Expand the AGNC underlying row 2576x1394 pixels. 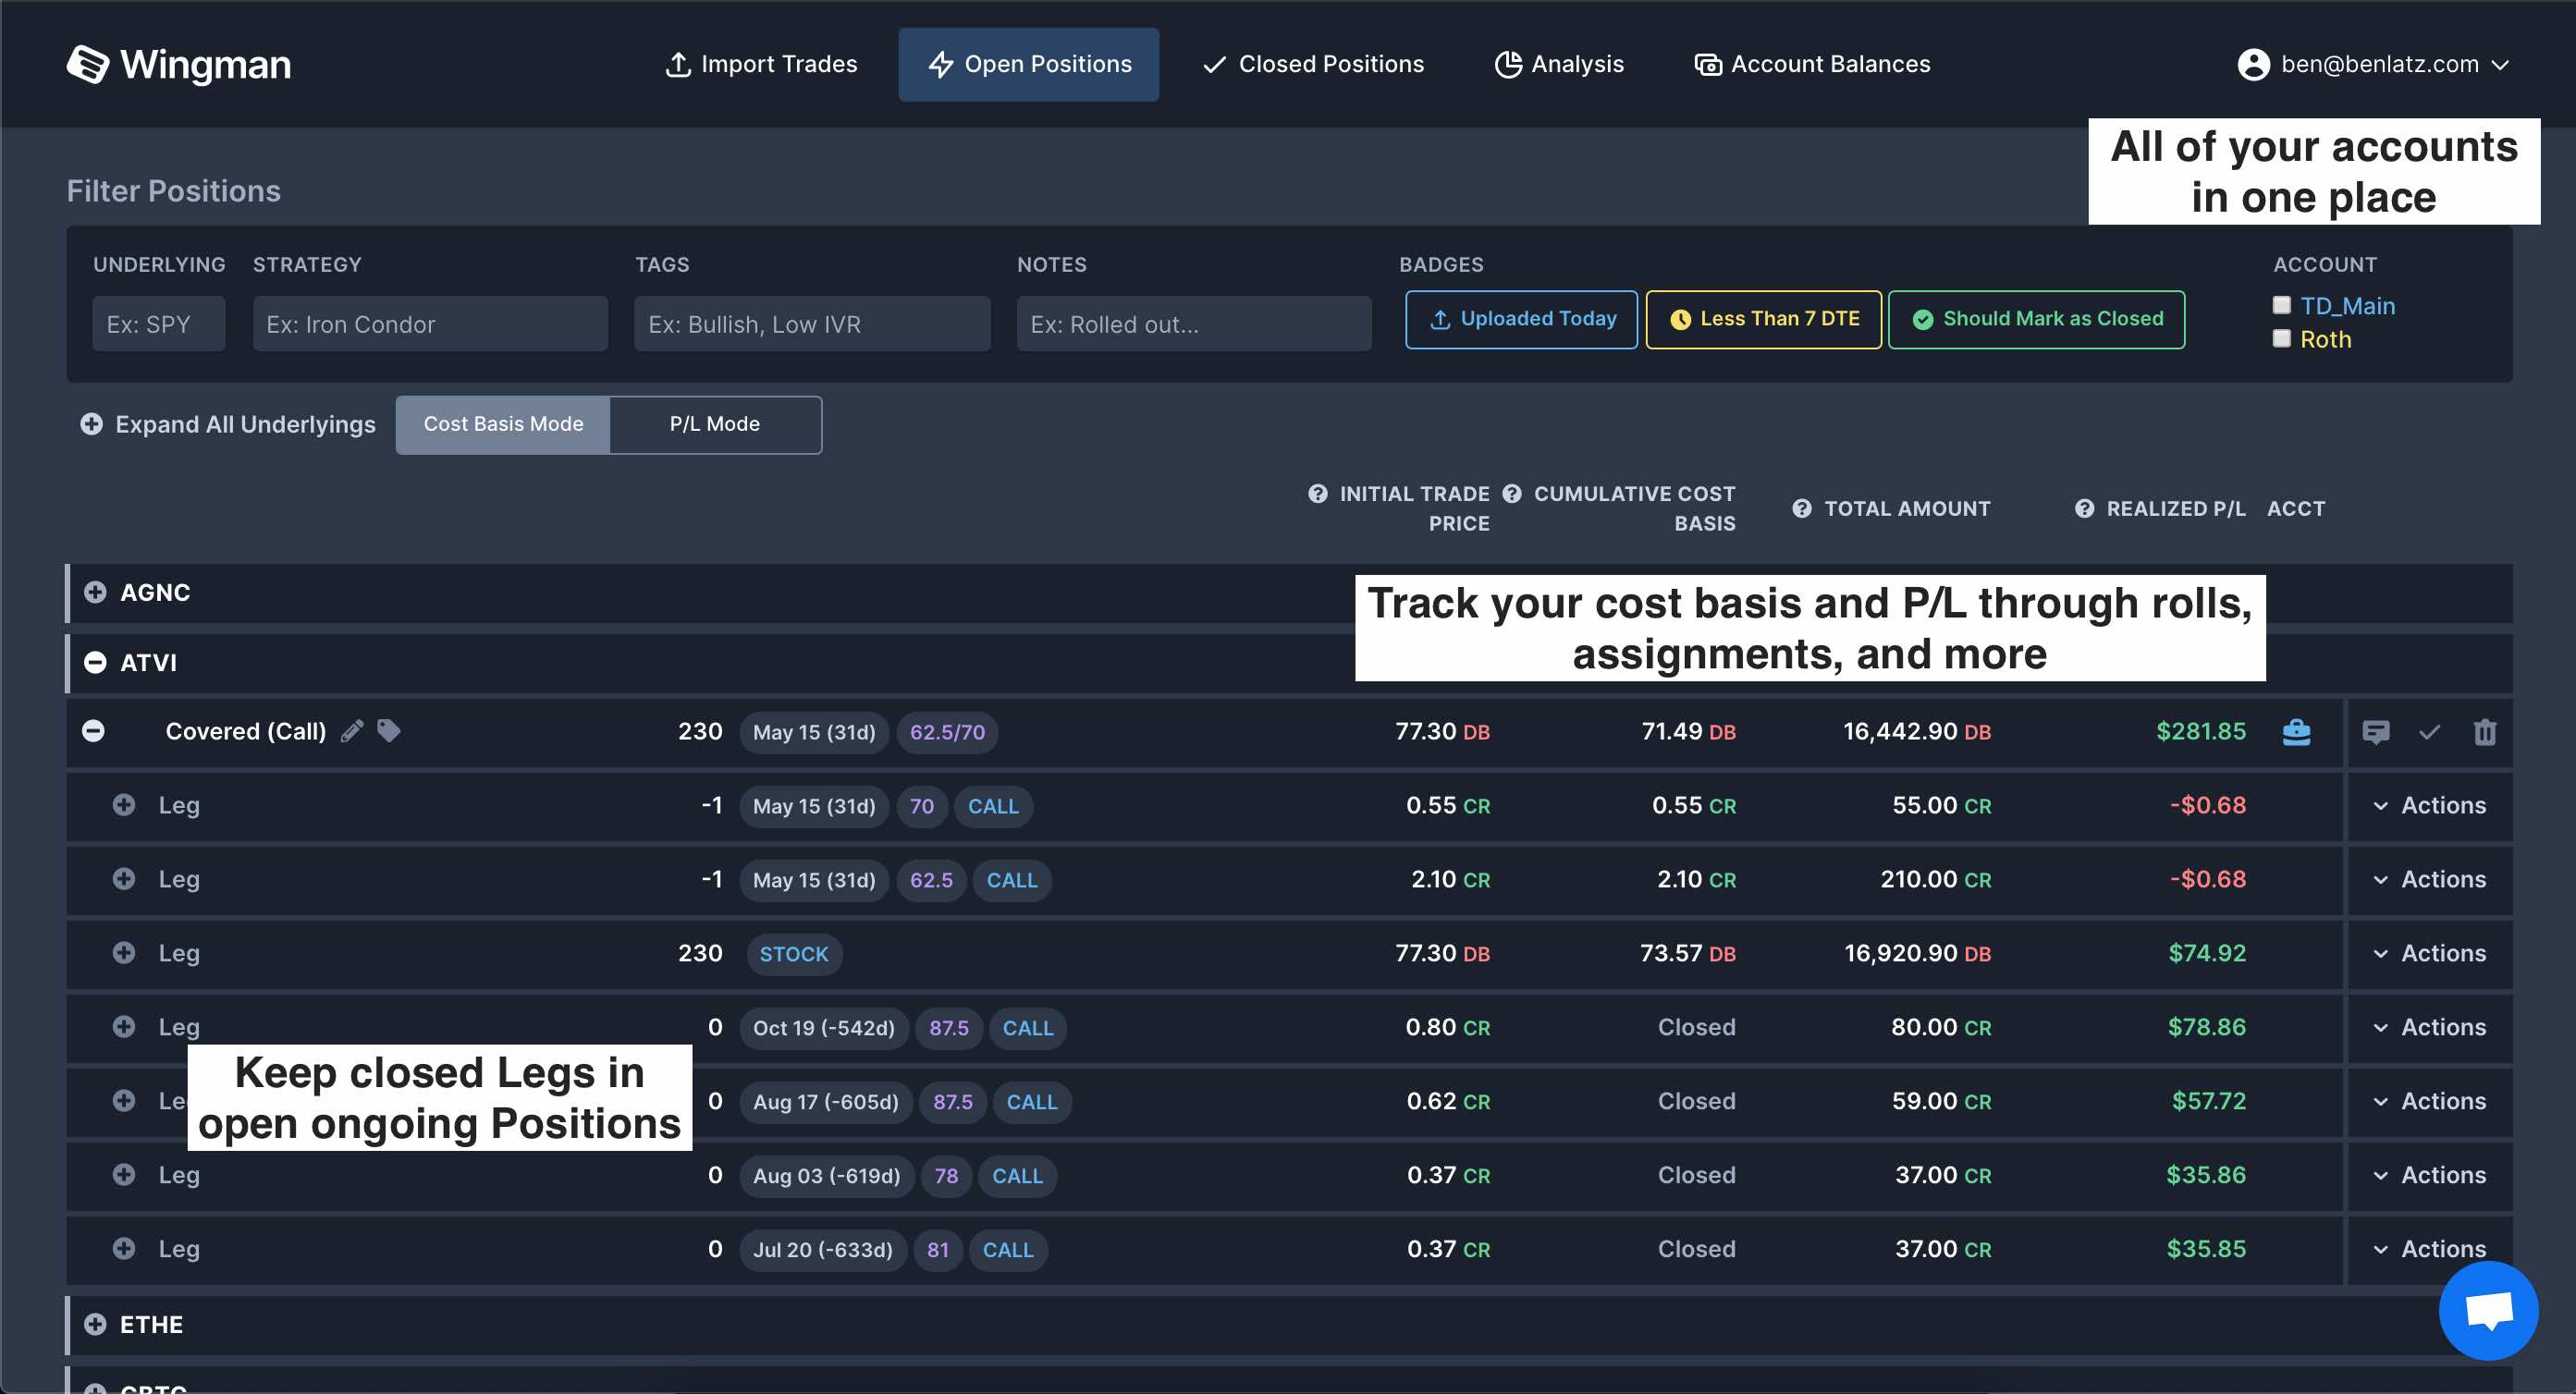point(95,592)
